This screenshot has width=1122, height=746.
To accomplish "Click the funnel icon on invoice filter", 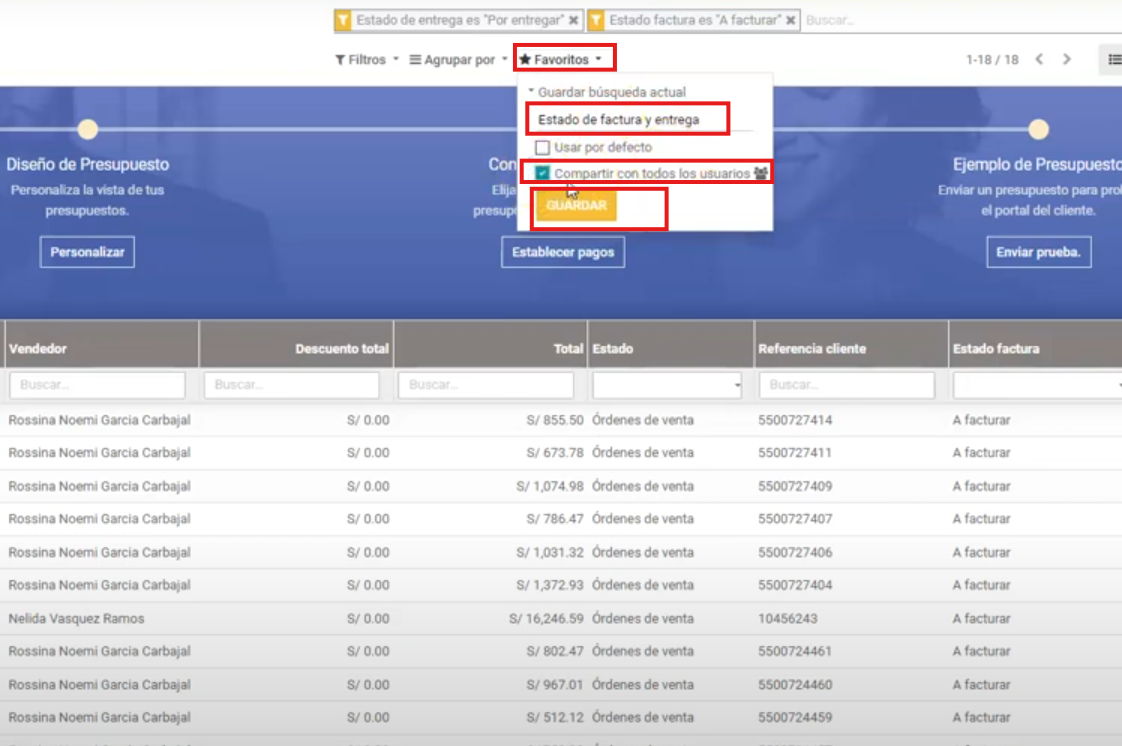I will (595, 20).
